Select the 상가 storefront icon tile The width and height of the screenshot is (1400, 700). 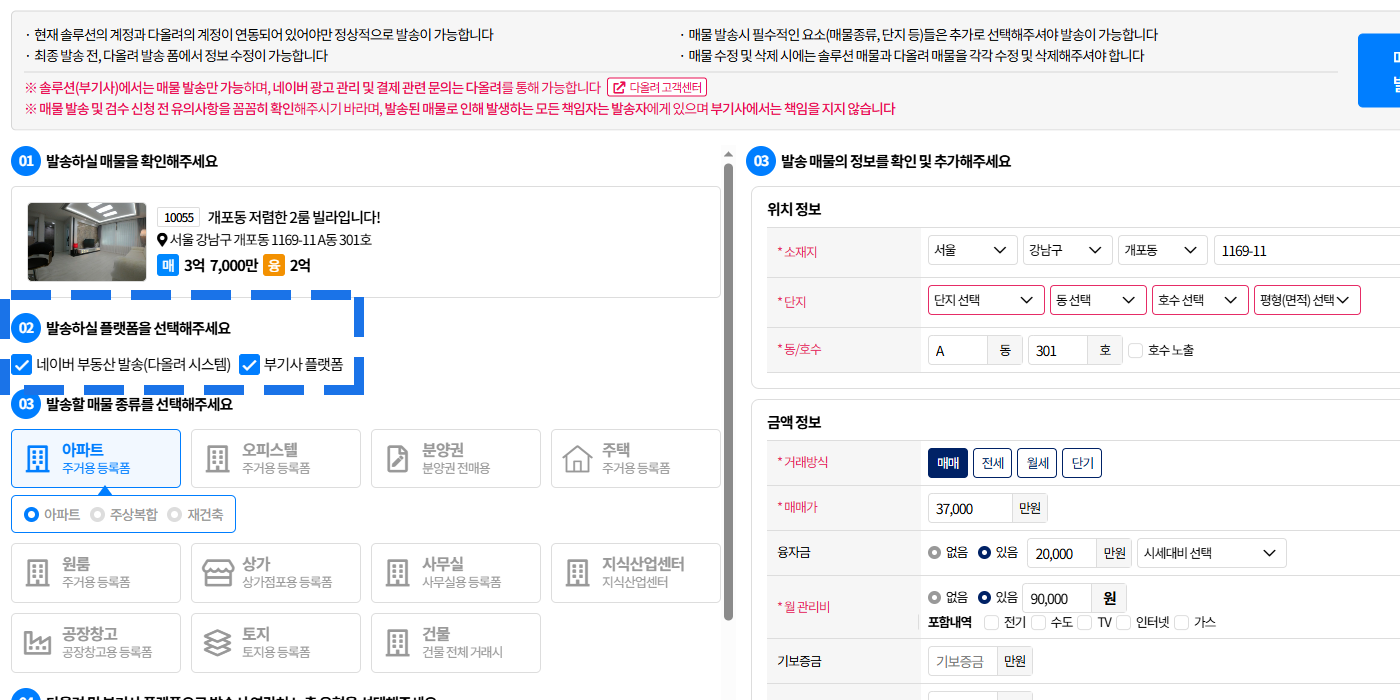pos(217,573)
